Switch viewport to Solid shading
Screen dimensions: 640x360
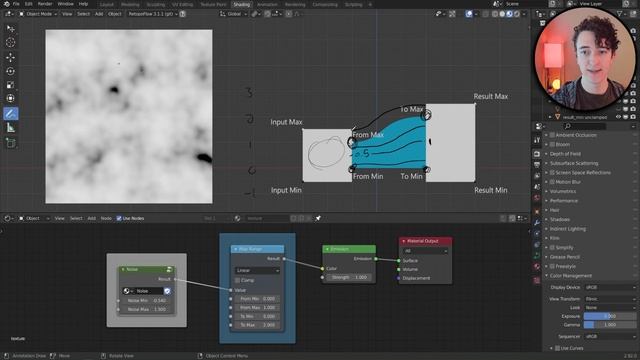[x=502, y=14]
